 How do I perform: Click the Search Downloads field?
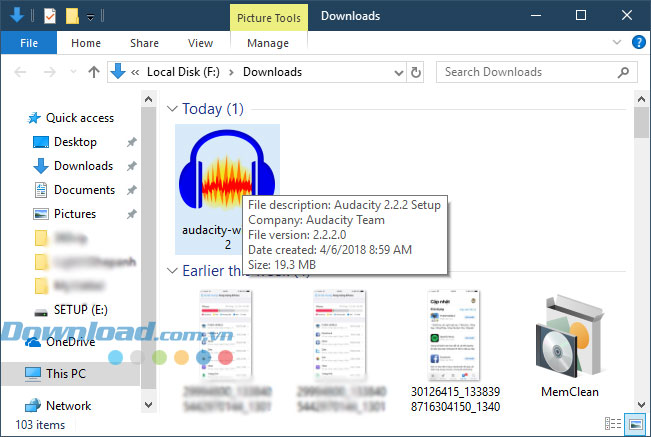530,72
